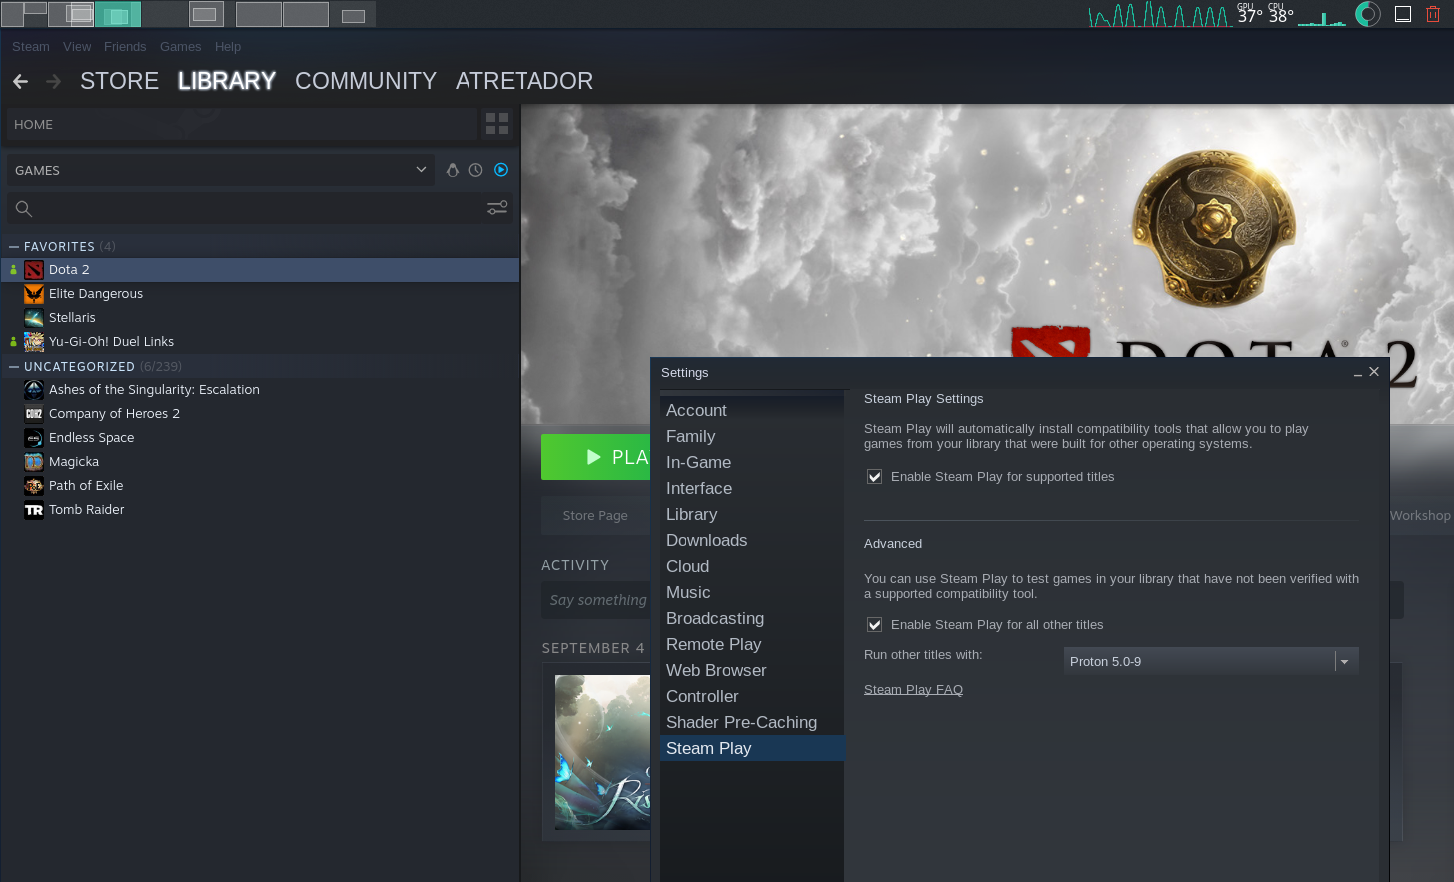Viewport: 1454px width, 882px height.
Task: Click Company of Heroes 2 icon
Action: pyautogui.click(x=34, y=414)
